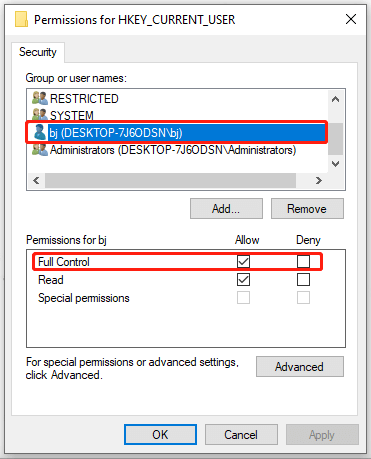Click the folder icon in title bar
The height and width of the screenshot is (459, 371).
(21, 19)
